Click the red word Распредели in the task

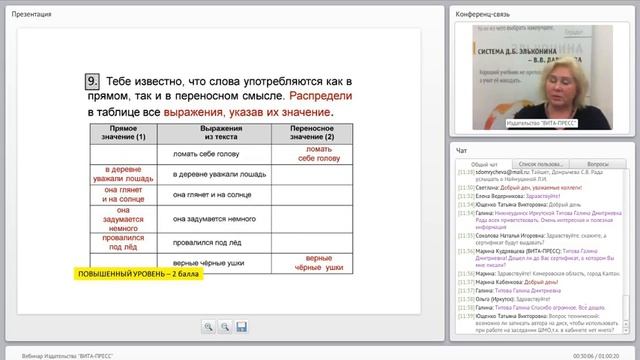pos(320,96)
